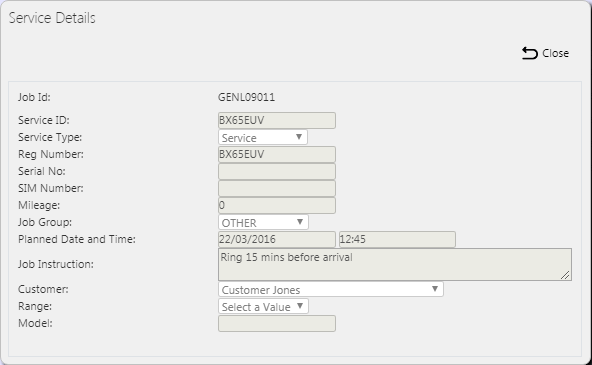Click the Close back-arrow icon

tap(530, 53)
